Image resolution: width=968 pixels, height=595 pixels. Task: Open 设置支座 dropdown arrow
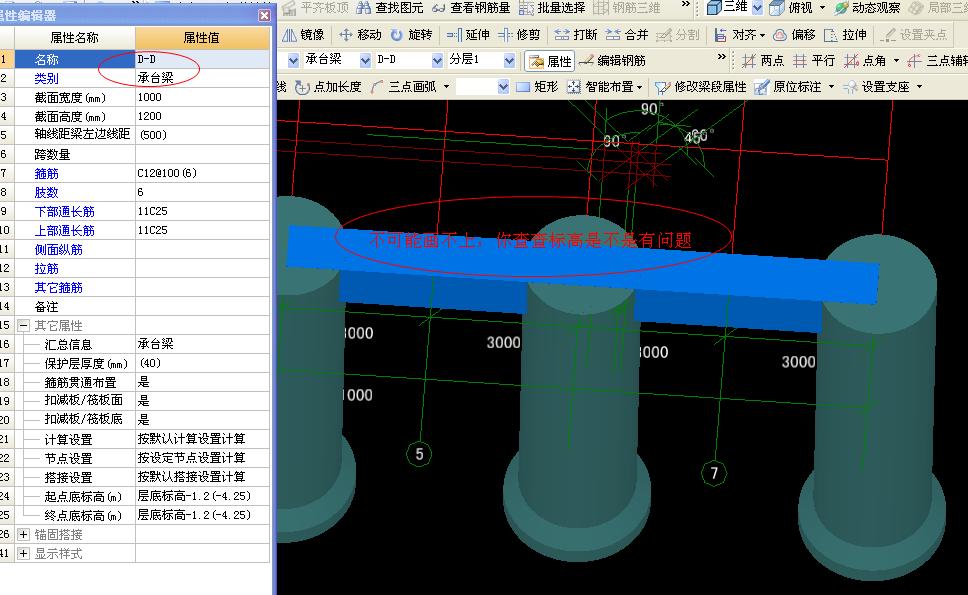pyautogui.click(x=920, y=87)
